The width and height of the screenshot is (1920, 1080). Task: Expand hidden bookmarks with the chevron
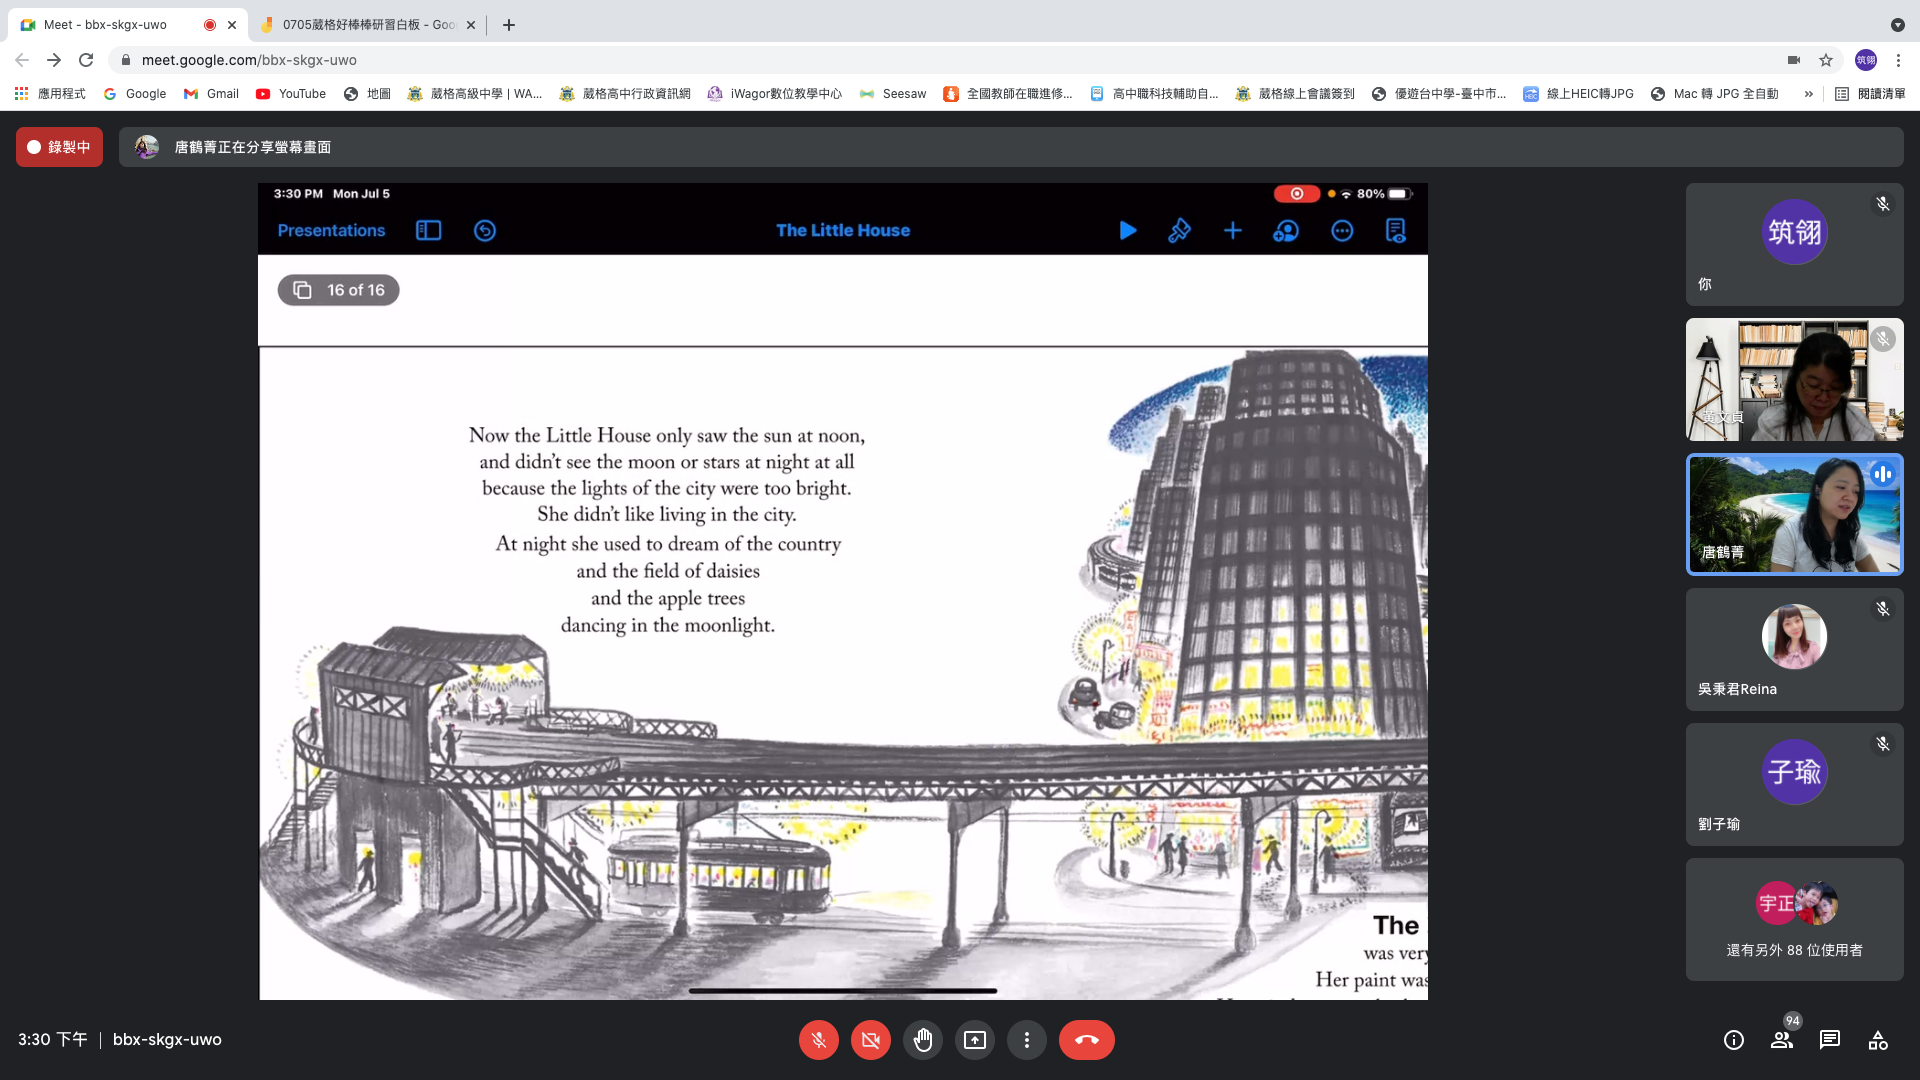click(1808, 94)
